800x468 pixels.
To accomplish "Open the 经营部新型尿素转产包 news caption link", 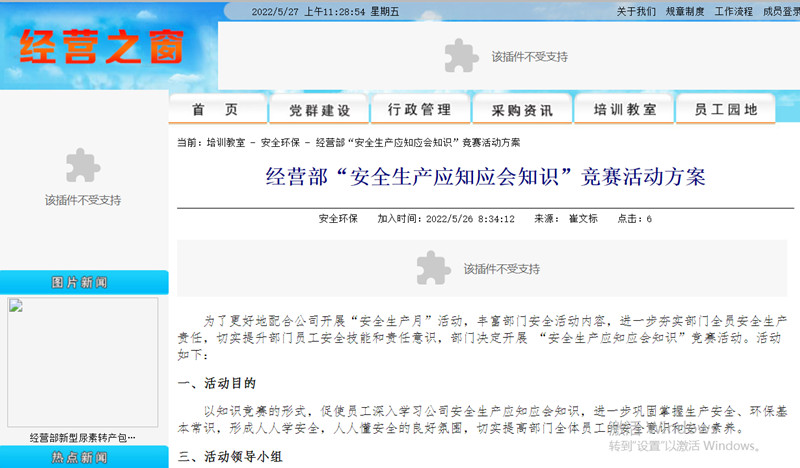I will coord(82,438).
